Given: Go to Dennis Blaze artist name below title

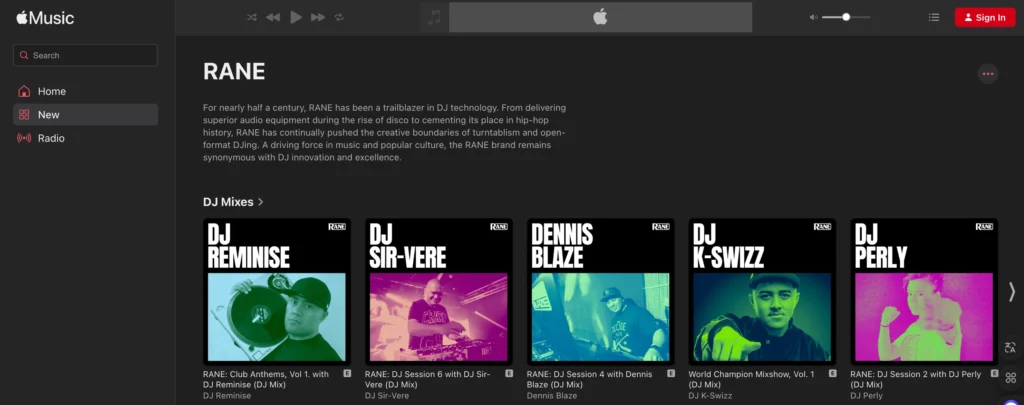Looking at the screenshot, I should pos(552,396).
